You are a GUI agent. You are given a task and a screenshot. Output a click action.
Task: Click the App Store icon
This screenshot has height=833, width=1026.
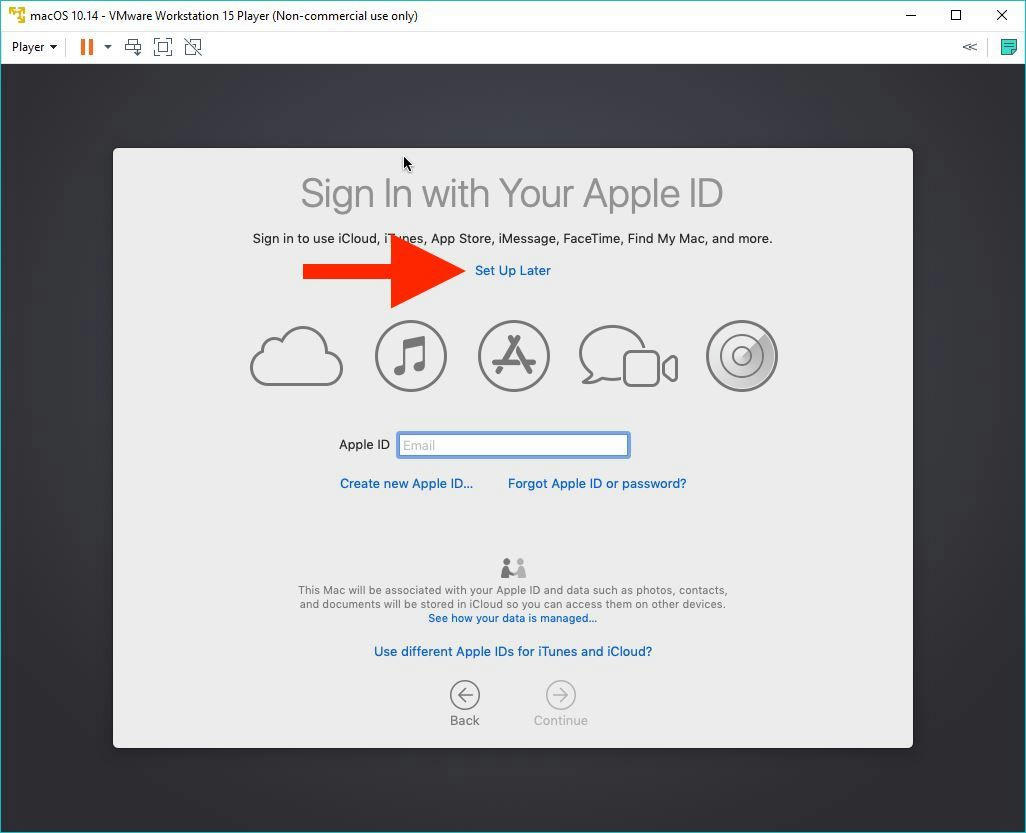pyautogui.click(x=514, y=356)
